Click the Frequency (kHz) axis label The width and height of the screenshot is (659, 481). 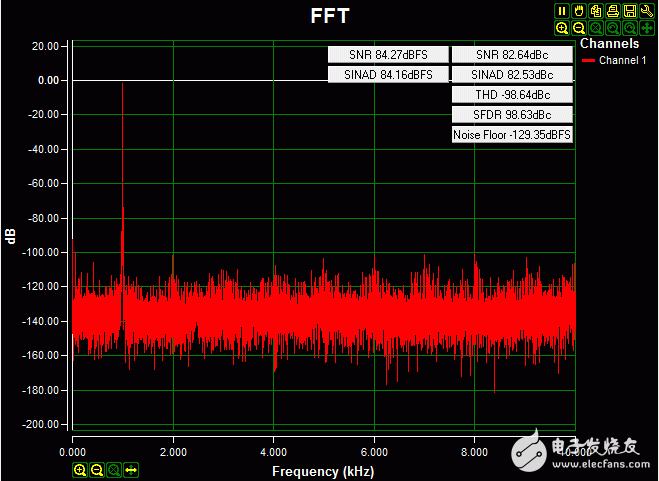tap(323, 471)
